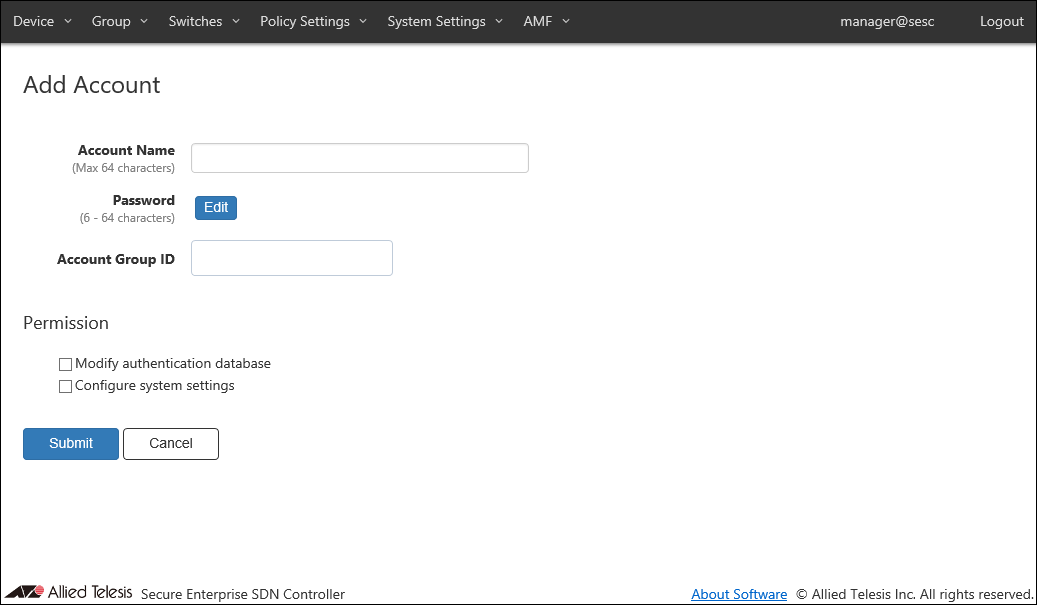The width and height of the screenshot is (1037, 605).
Task: Click the Allied Telesis logo in footer
Action: (69, 592)
